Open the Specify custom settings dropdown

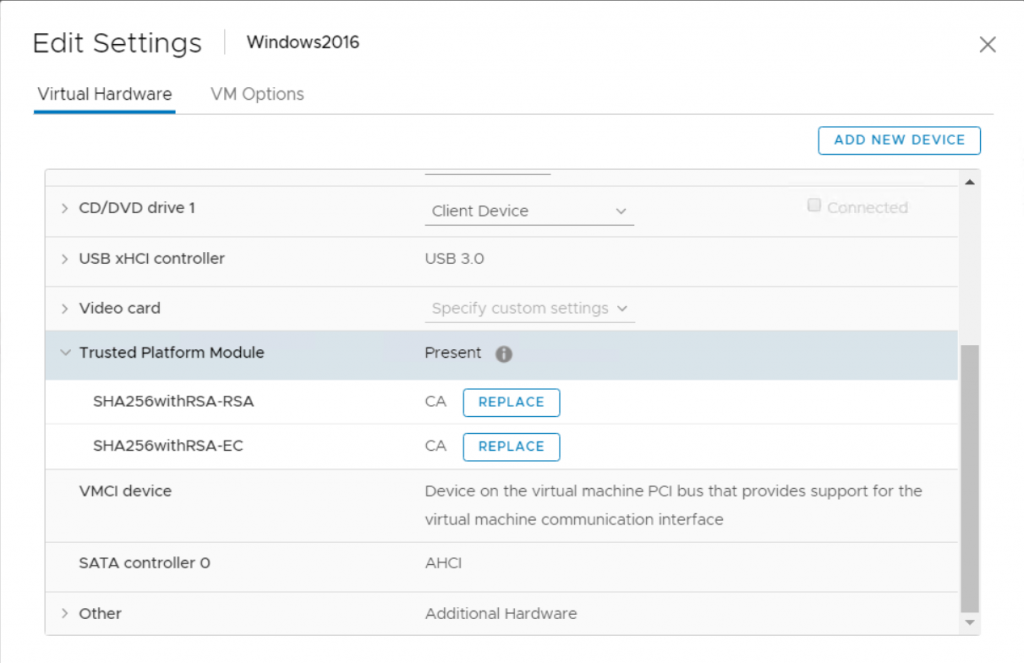point(529,308)
